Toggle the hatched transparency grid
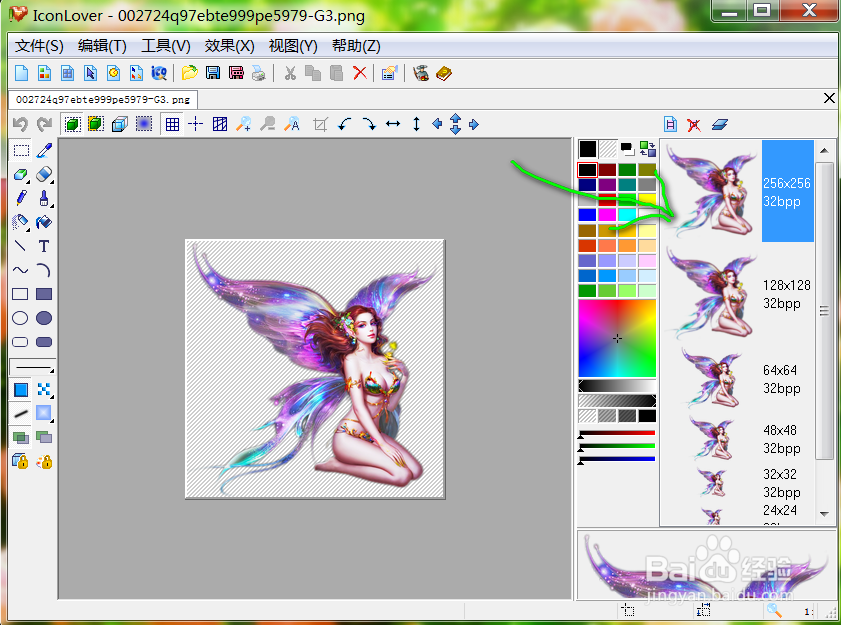841x625 pixels. click(220, 124)
